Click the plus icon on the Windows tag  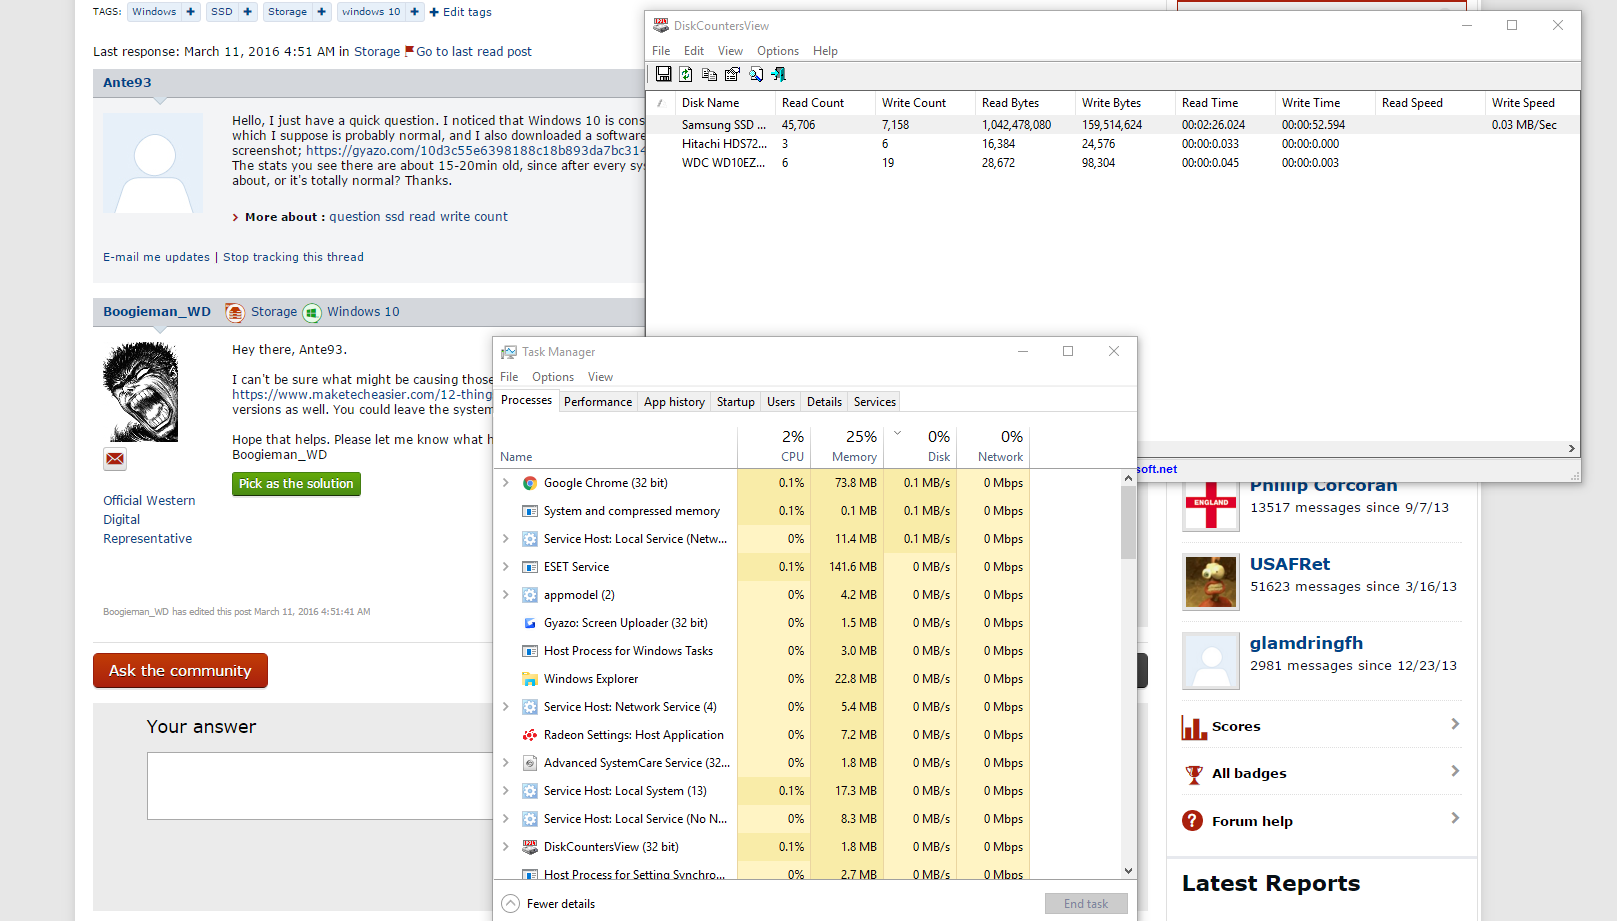pos(190,12)
